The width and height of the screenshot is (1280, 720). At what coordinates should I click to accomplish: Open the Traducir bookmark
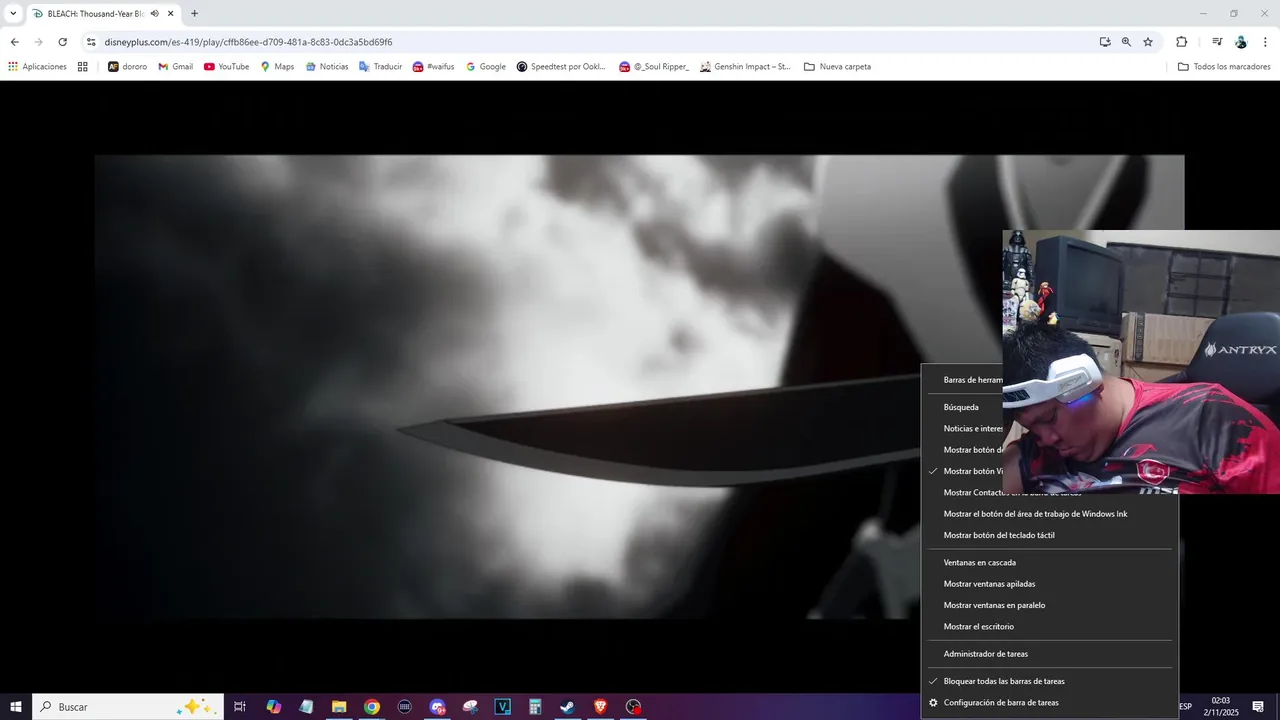click(x=380, y=67)
